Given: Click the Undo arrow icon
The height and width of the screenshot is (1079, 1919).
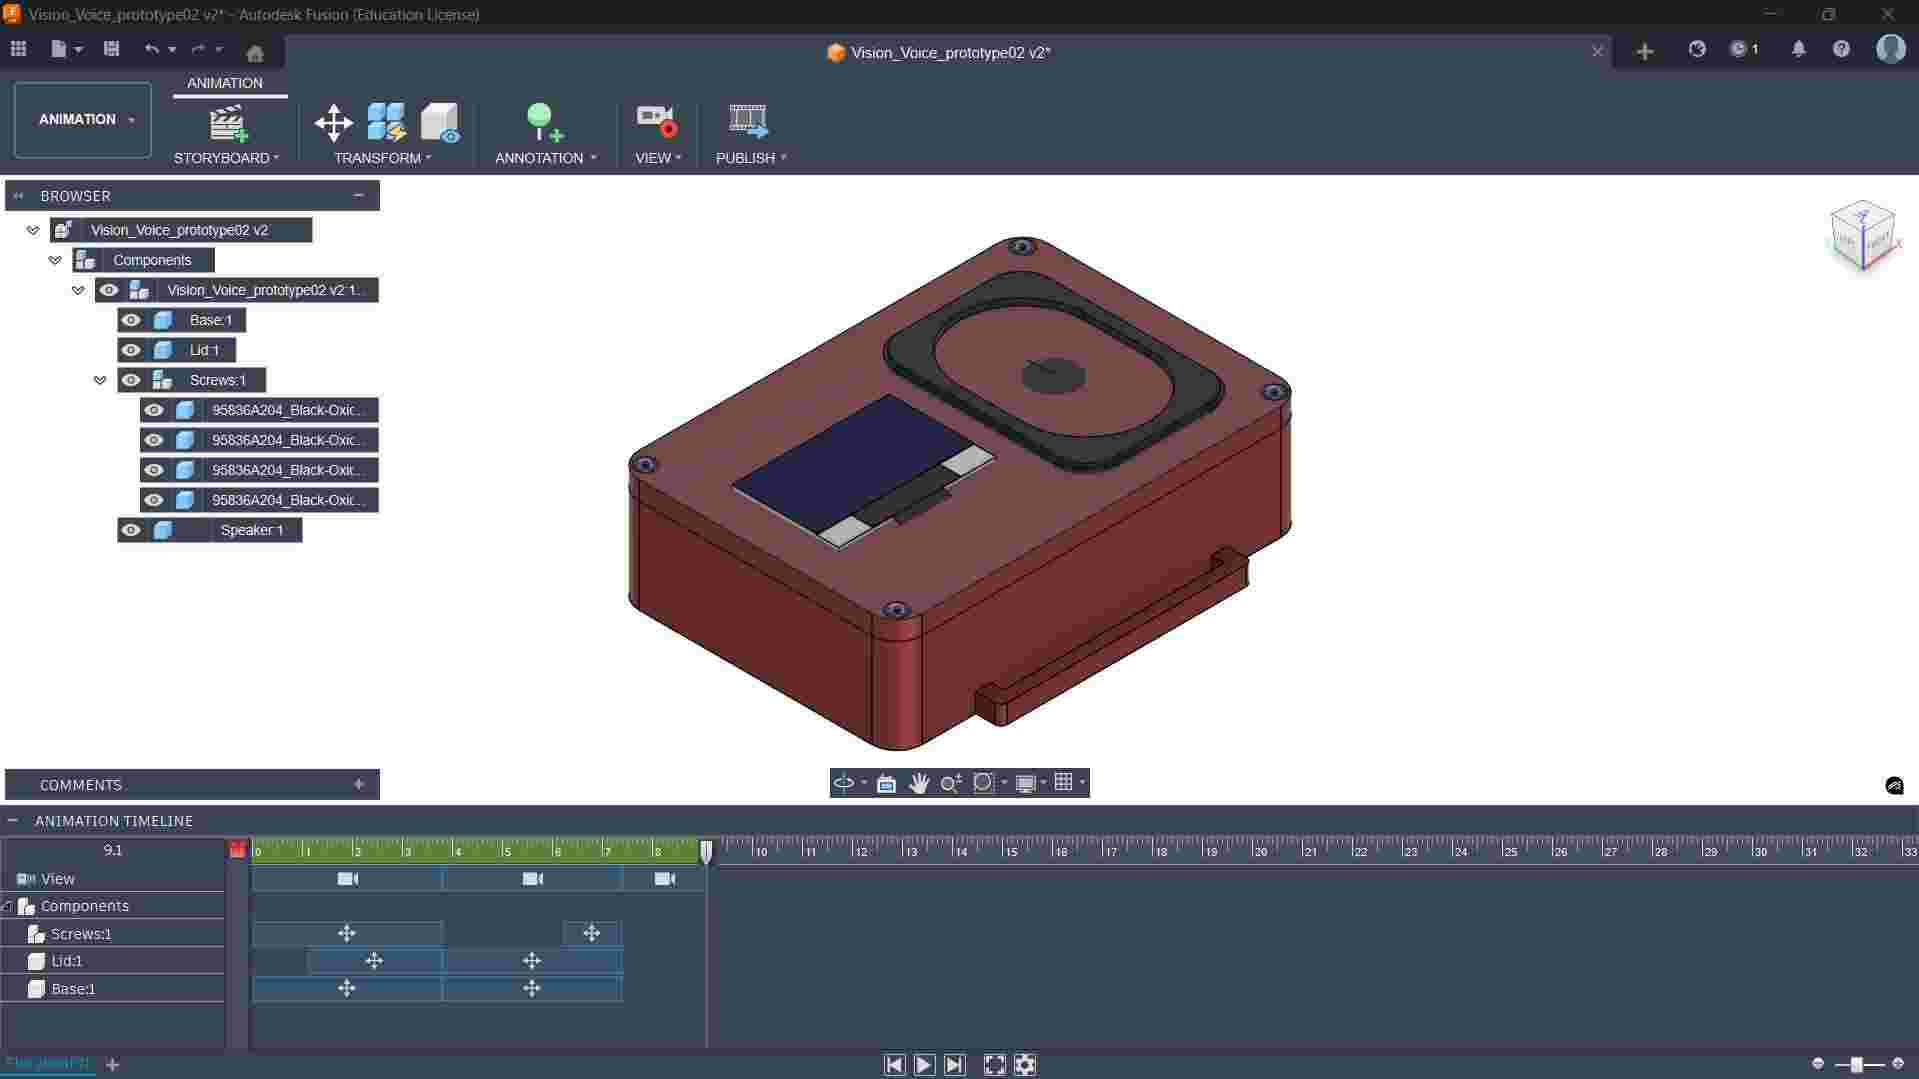Looking at the screenshot, I should tap(152, 49).
